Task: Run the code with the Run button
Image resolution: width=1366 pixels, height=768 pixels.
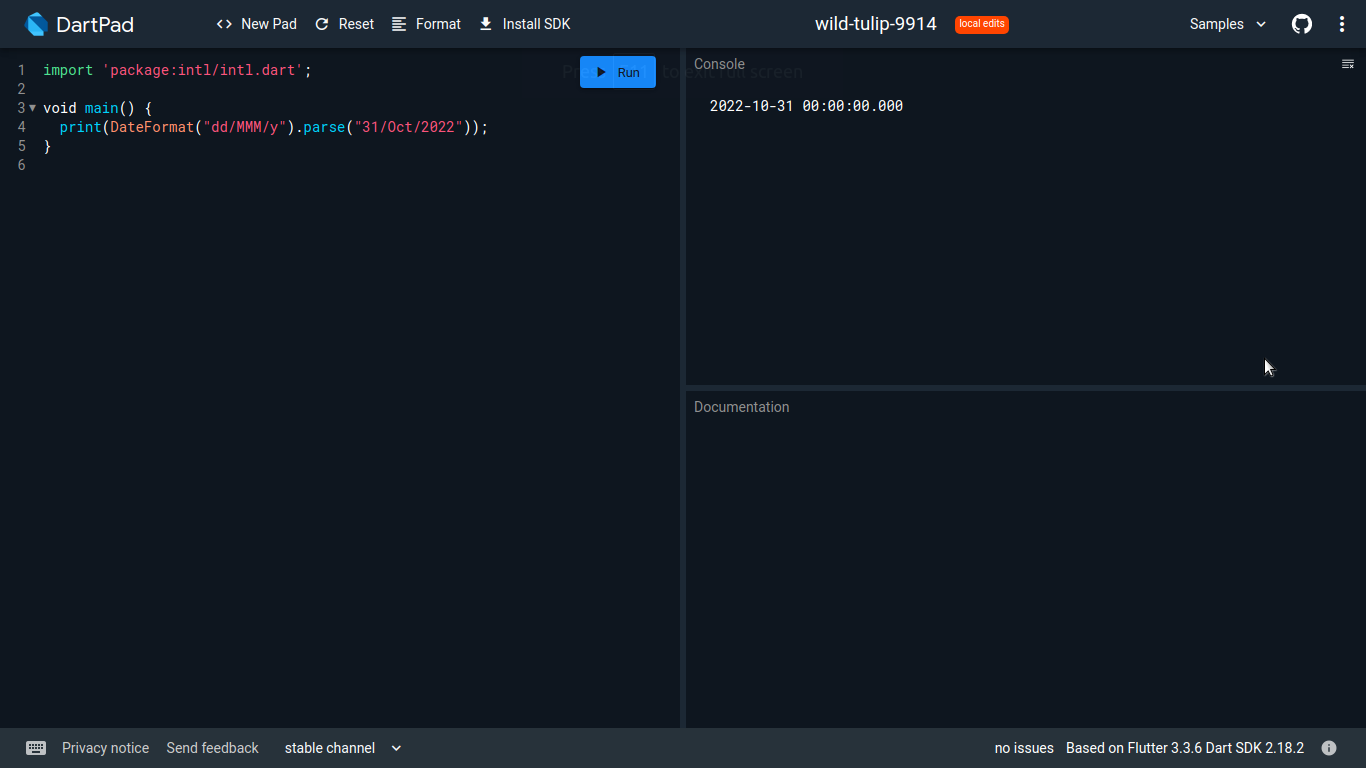Action: coord(618,72)
